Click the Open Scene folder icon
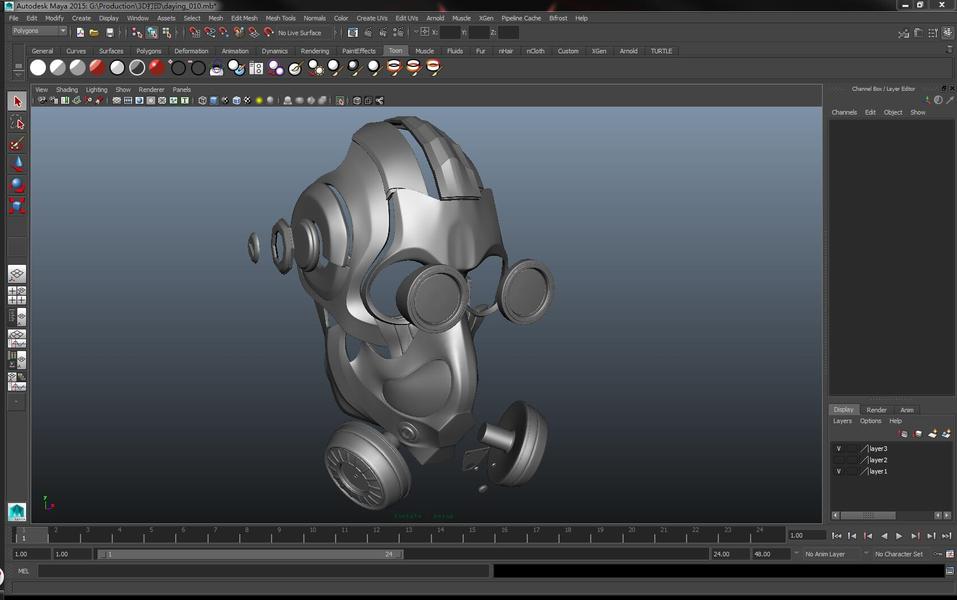The width and height of the screenshot is (957, 600). 94,33
